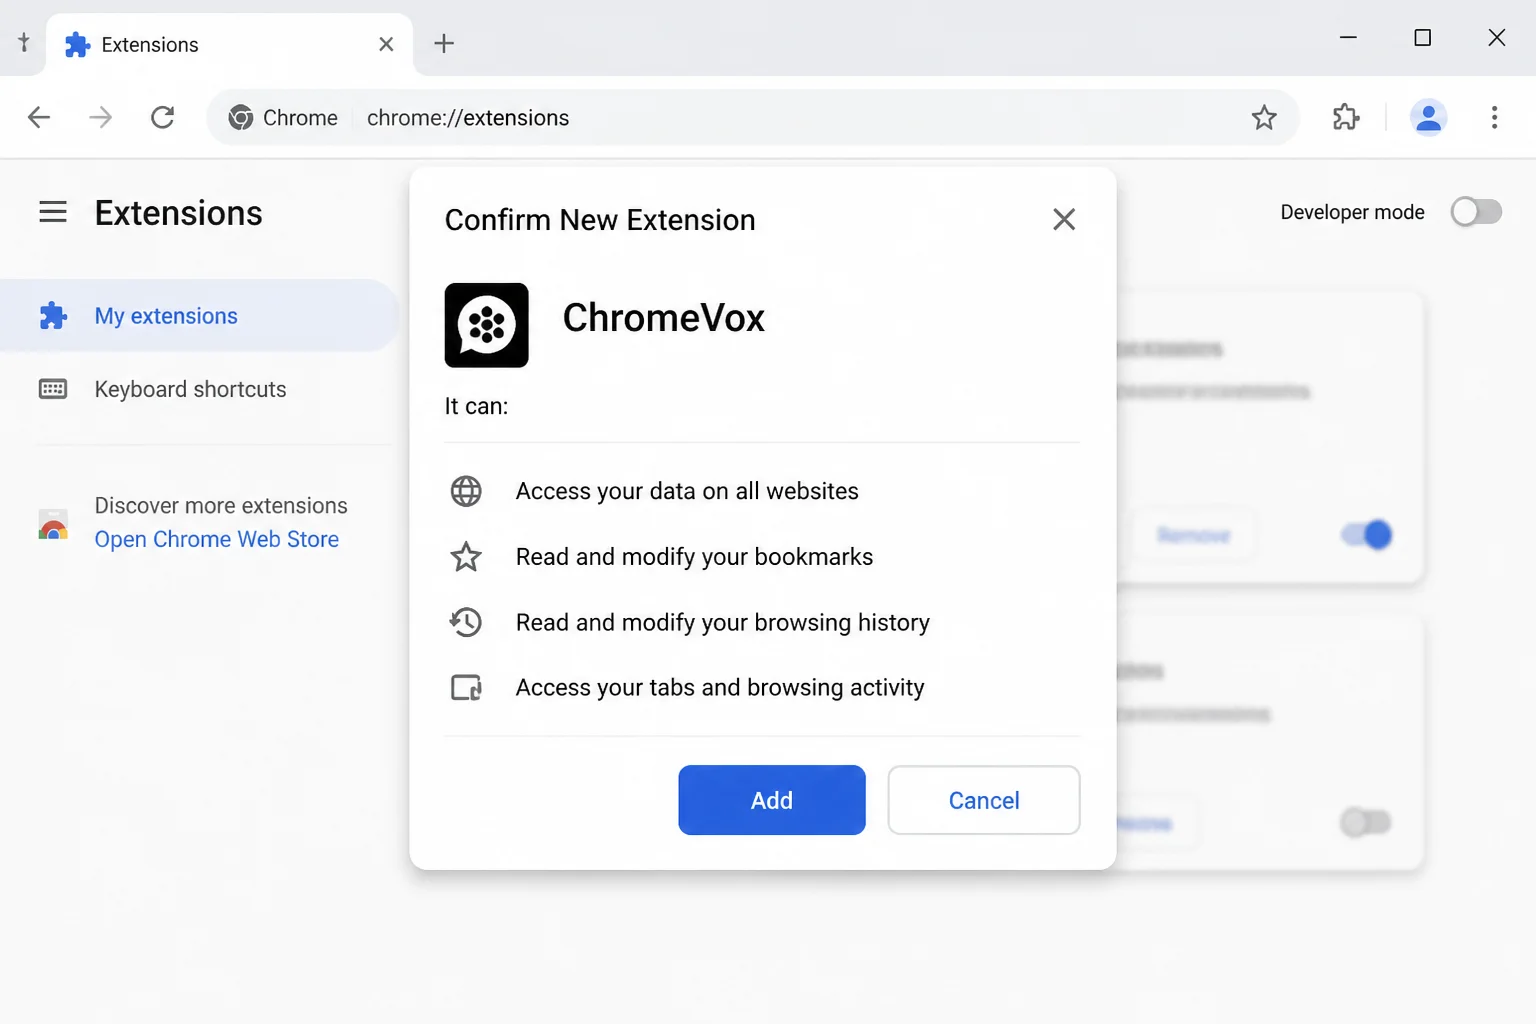Toggle off the first blurred extension card
Image resolution: width=1536 pixels, height=1024 pixels.
pos(1367,535)
